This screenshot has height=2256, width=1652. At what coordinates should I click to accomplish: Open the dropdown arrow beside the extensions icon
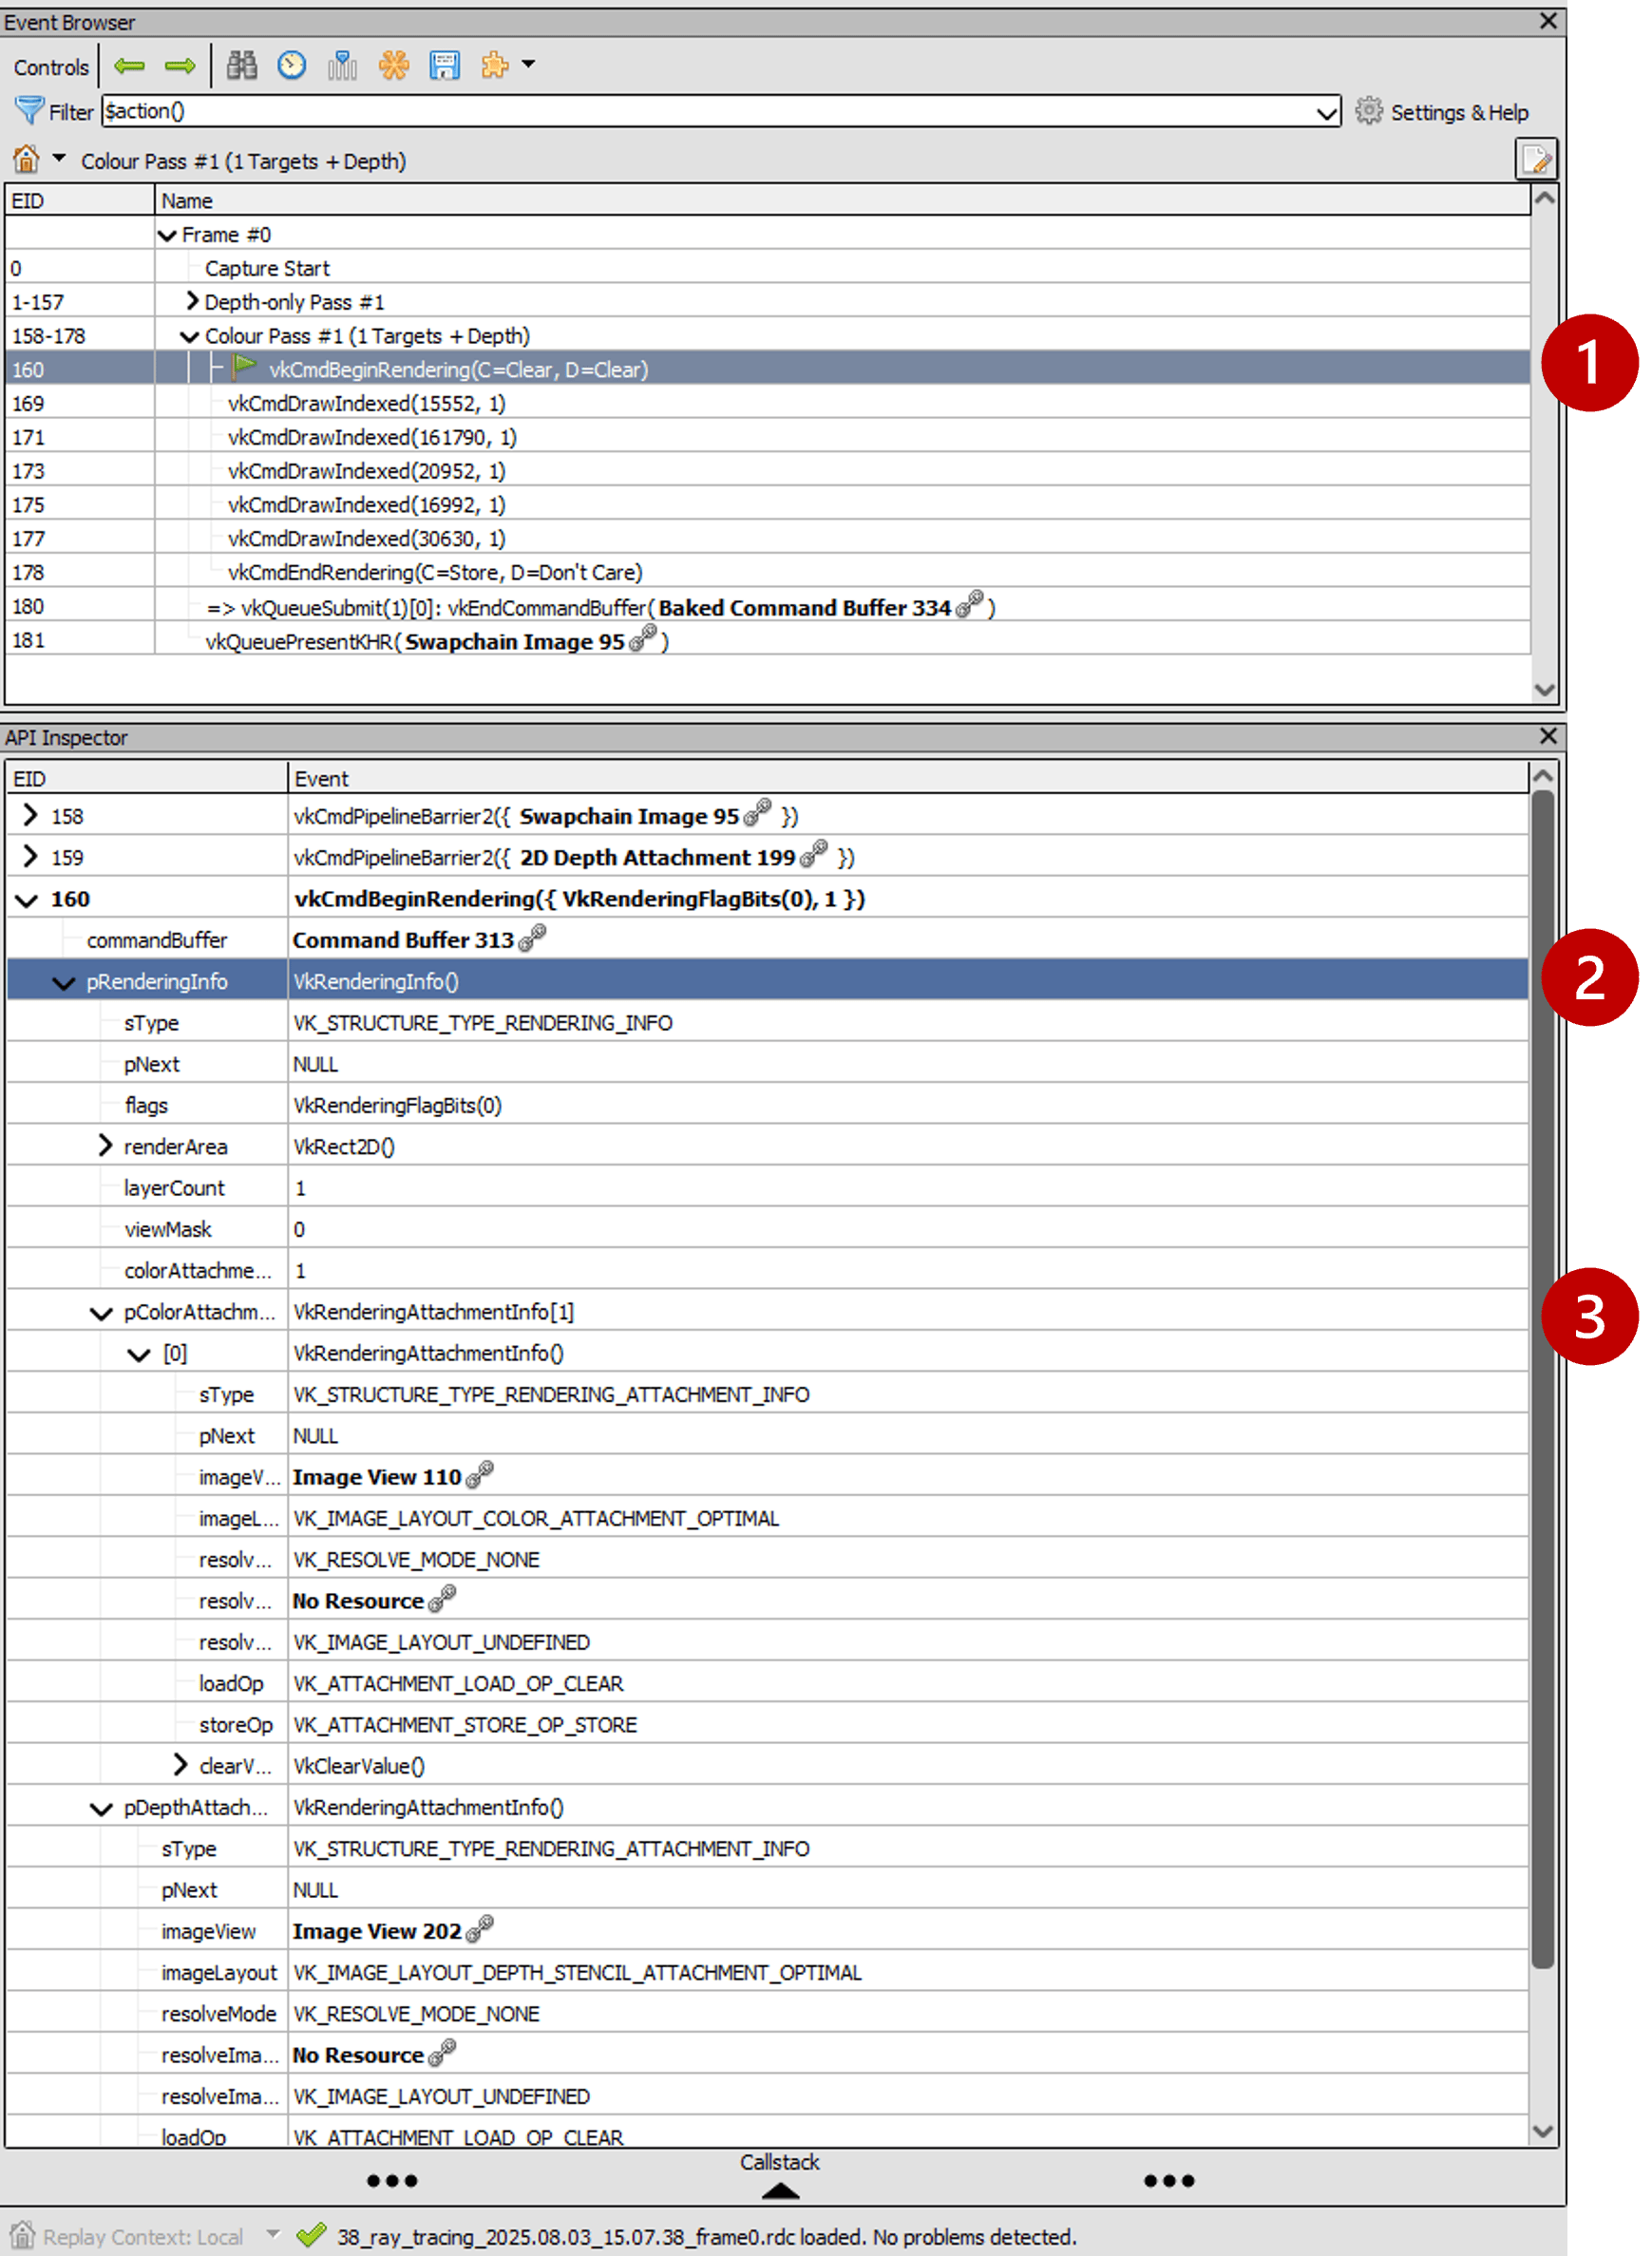[x=529, y=65]
